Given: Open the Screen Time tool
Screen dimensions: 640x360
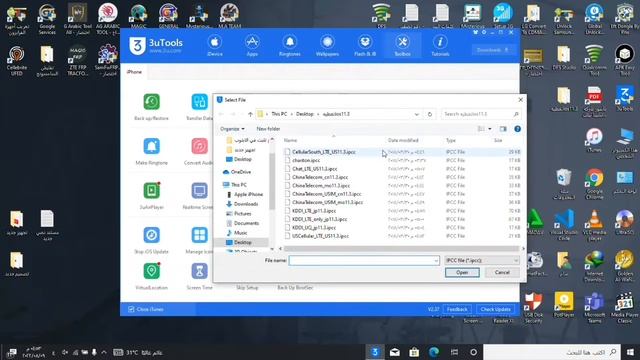Looking at the screenshot, I should (x=199, y=276).
